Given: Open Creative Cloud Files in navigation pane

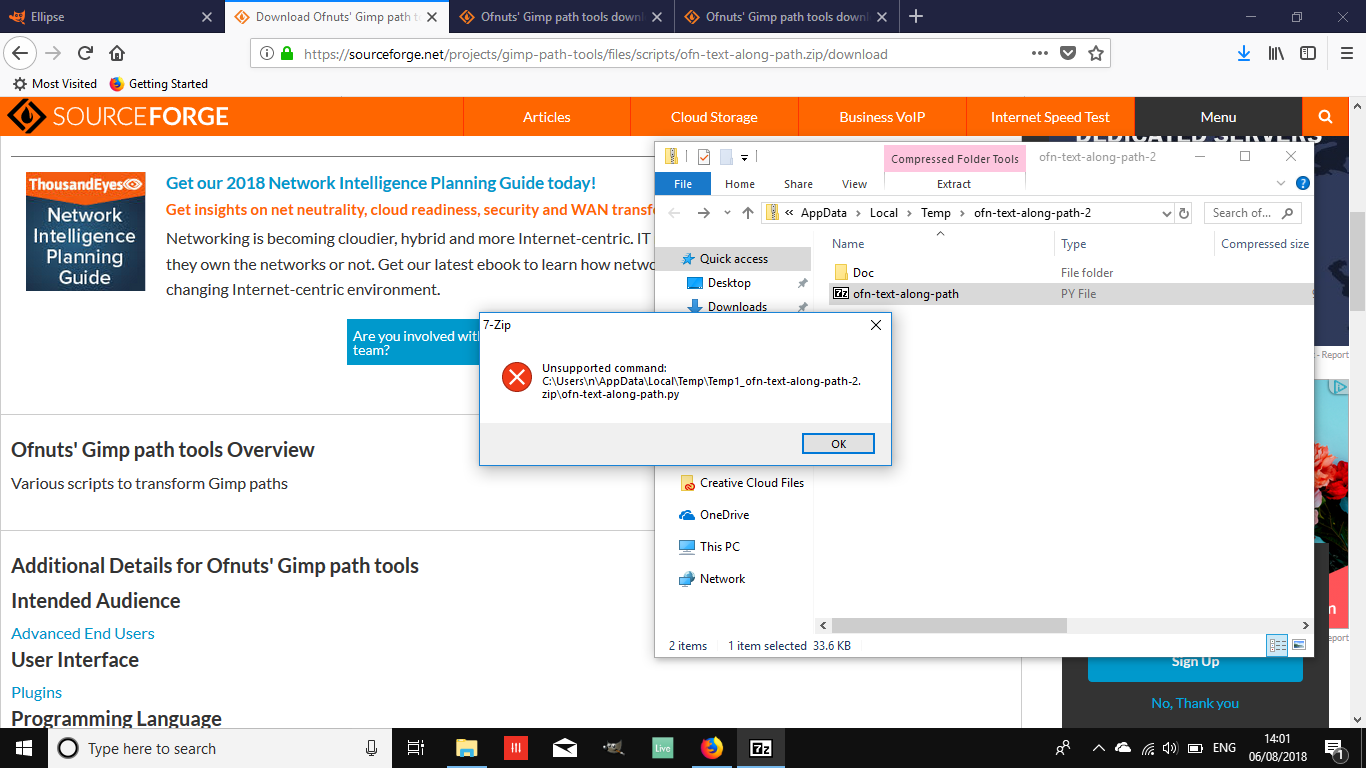Looking at the screenshot, I should tap(751, 483).
